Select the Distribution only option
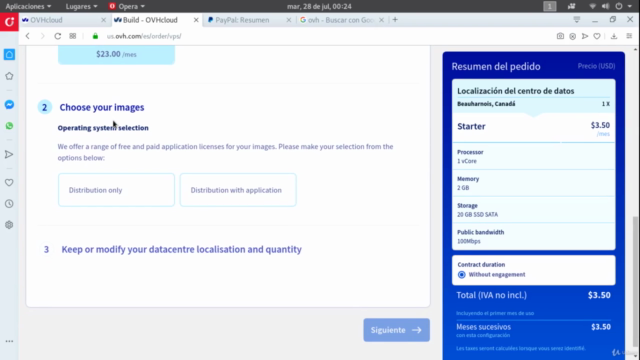This screenshot has height=360, width=640. 116,190
